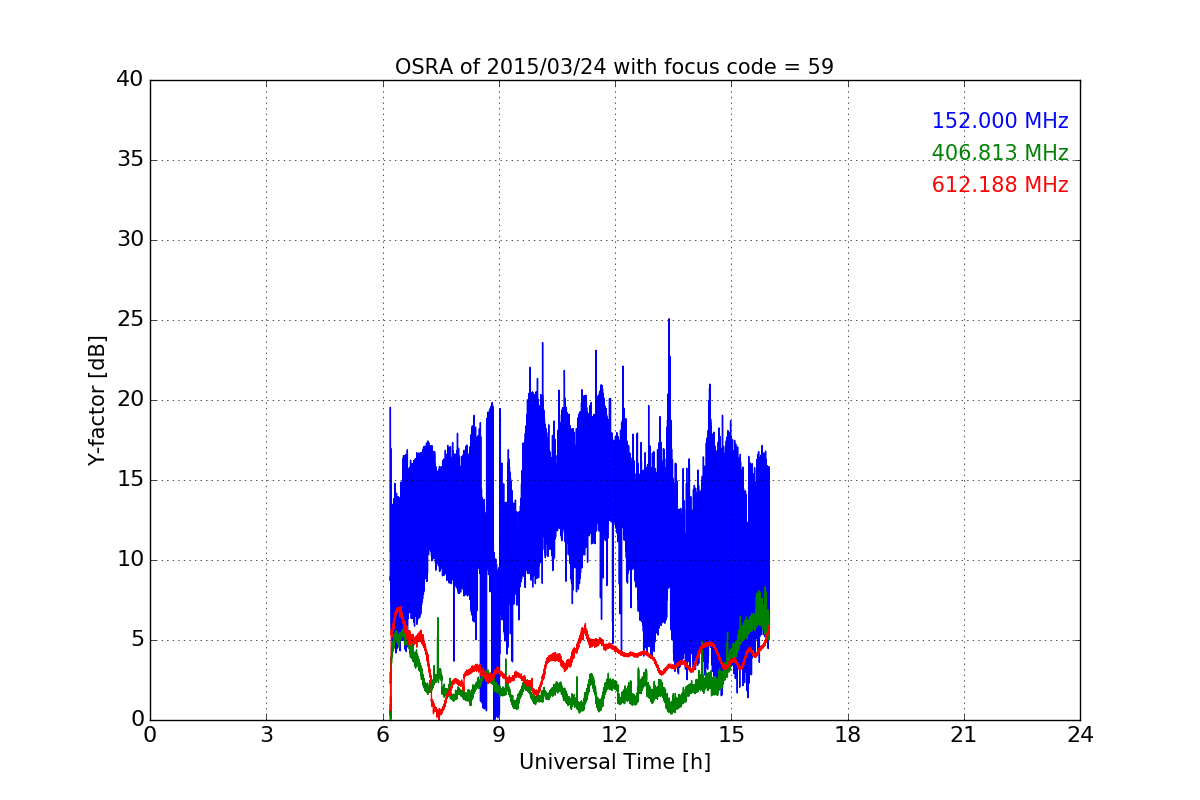
Task: Click the y-axis tick label '20'
Action: pos(130,400)
